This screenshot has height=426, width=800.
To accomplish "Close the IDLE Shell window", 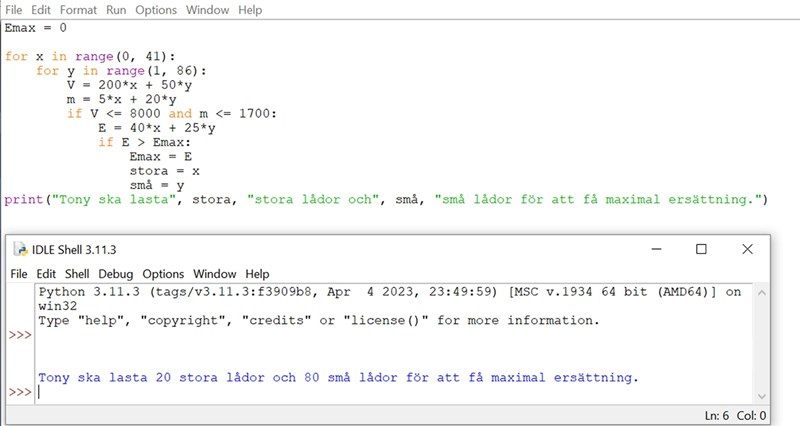I will (747, 249).
